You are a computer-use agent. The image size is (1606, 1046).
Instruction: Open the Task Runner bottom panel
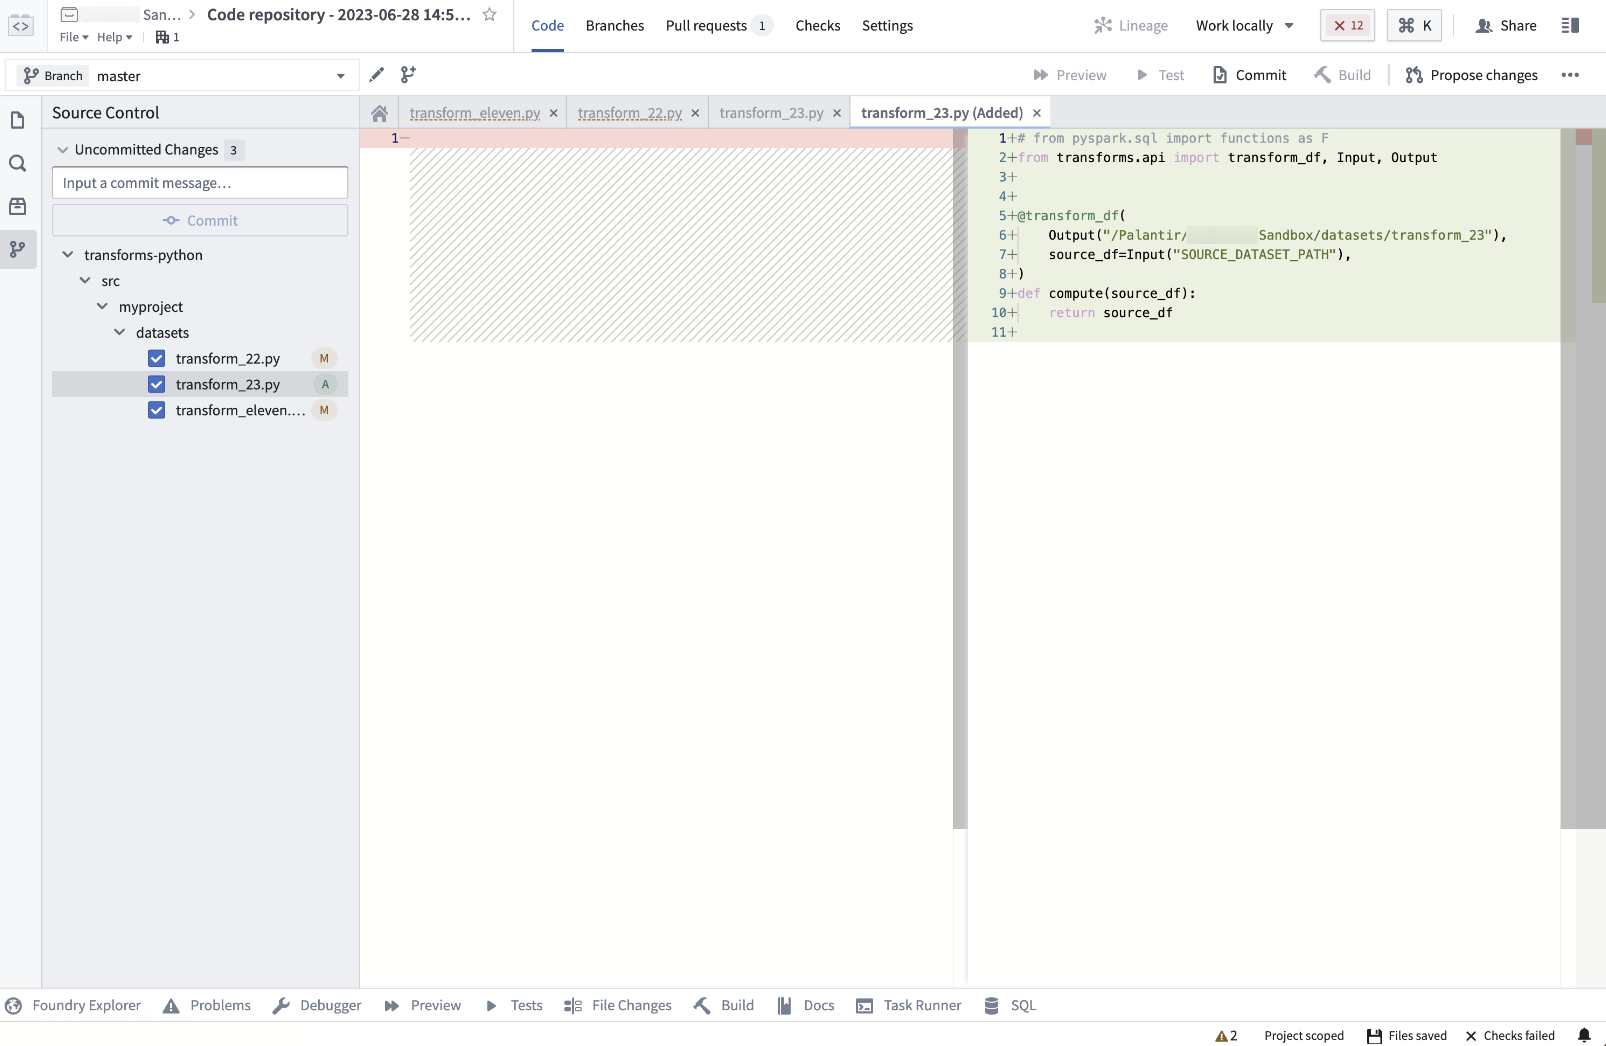(x=909, y=1006)
